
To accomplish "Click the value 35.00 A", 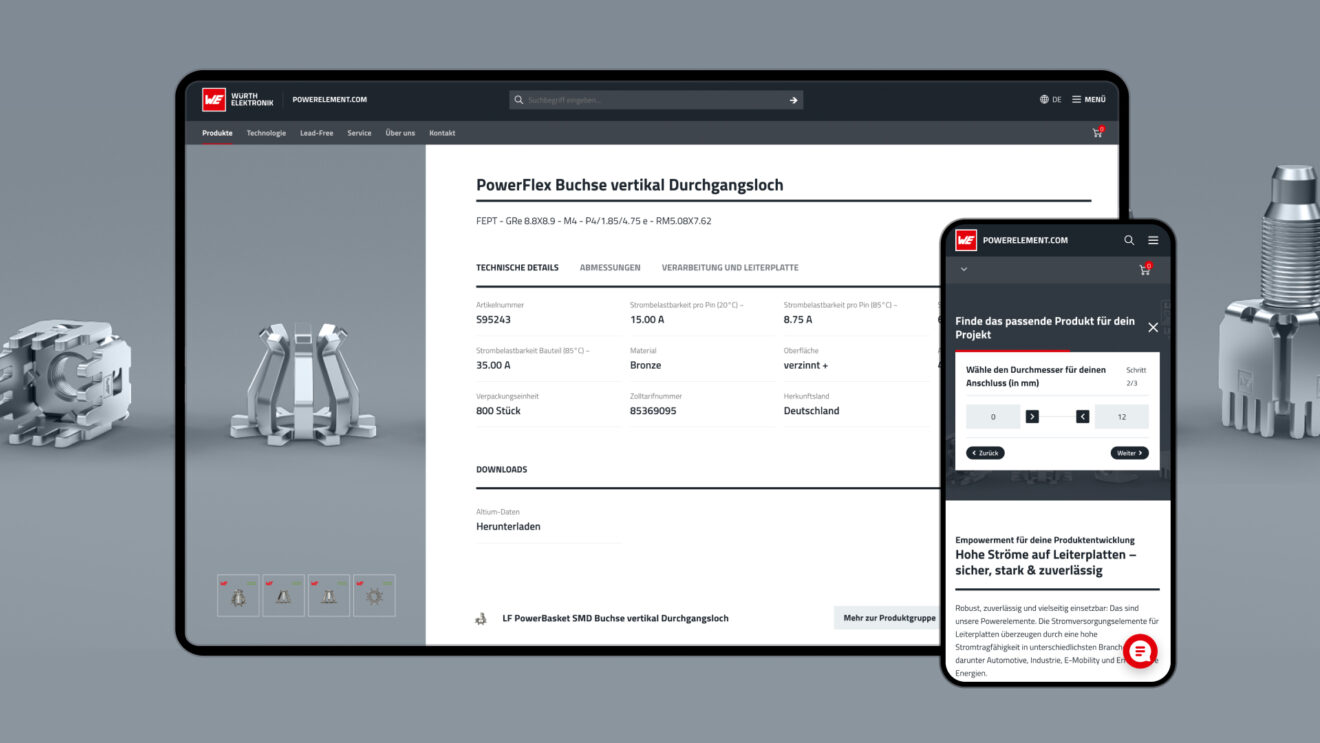I will (x=493, y=366).
